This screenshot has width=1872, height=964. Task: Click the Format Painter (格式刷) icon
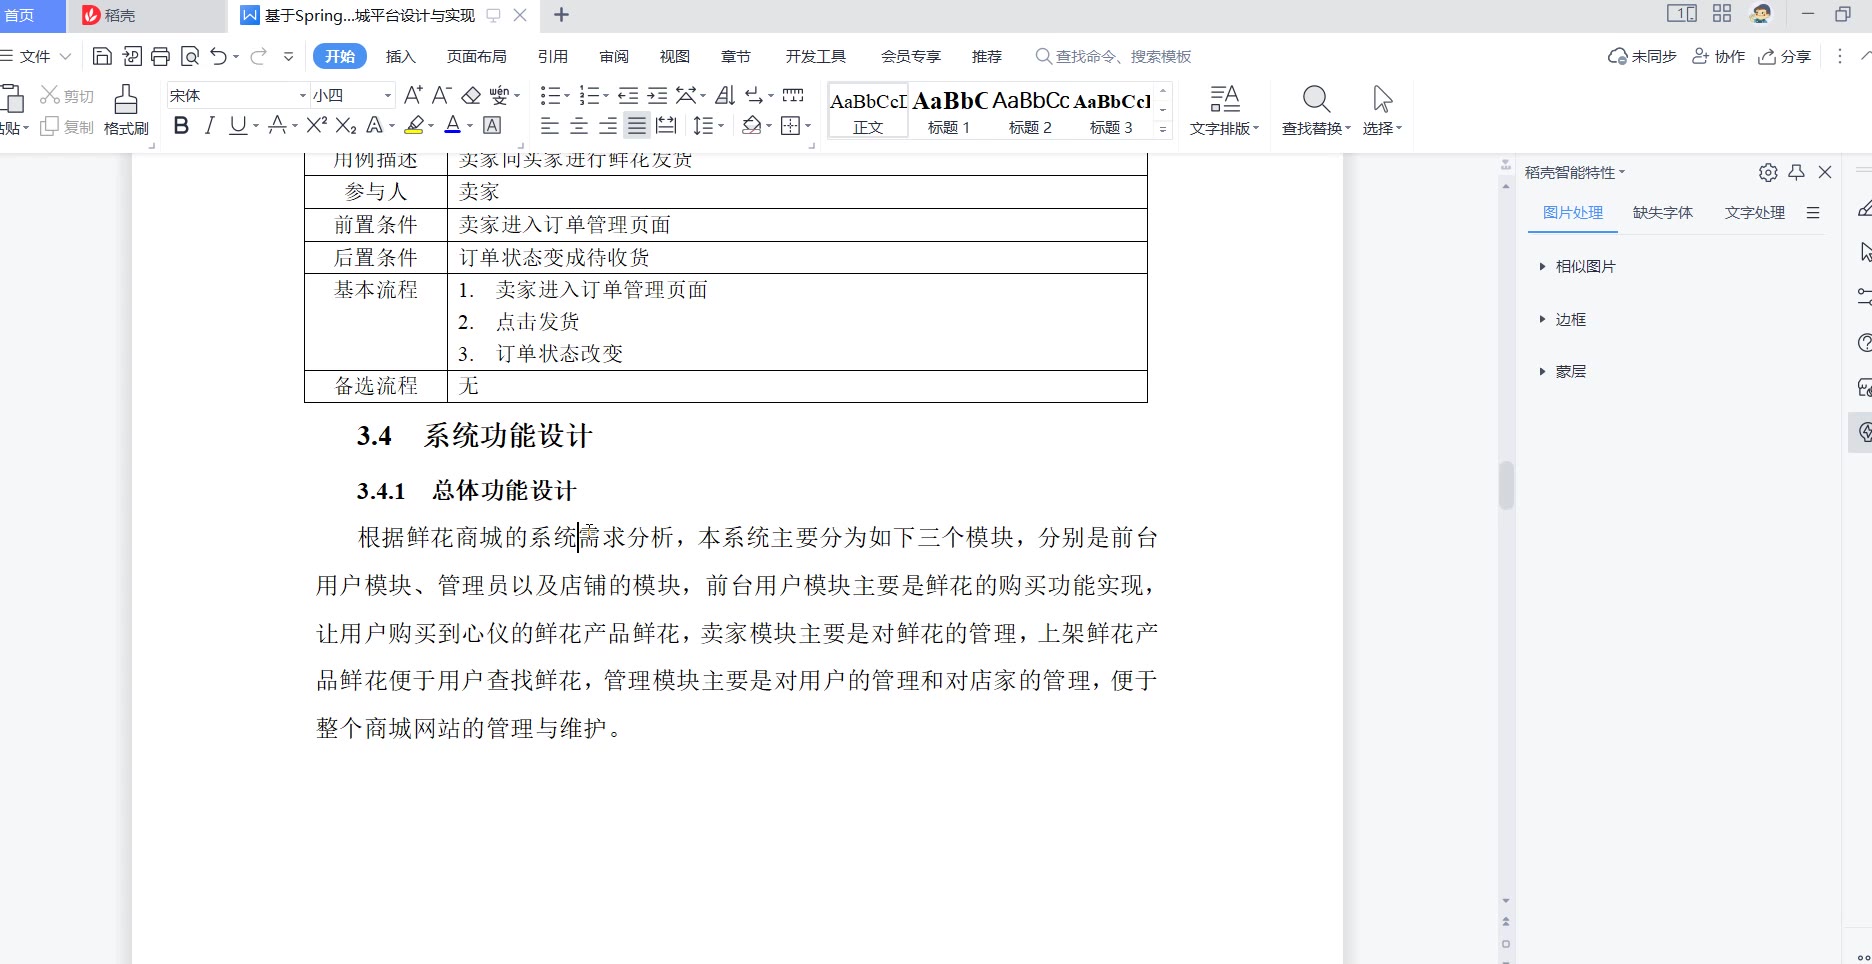[x=125, y=109]
